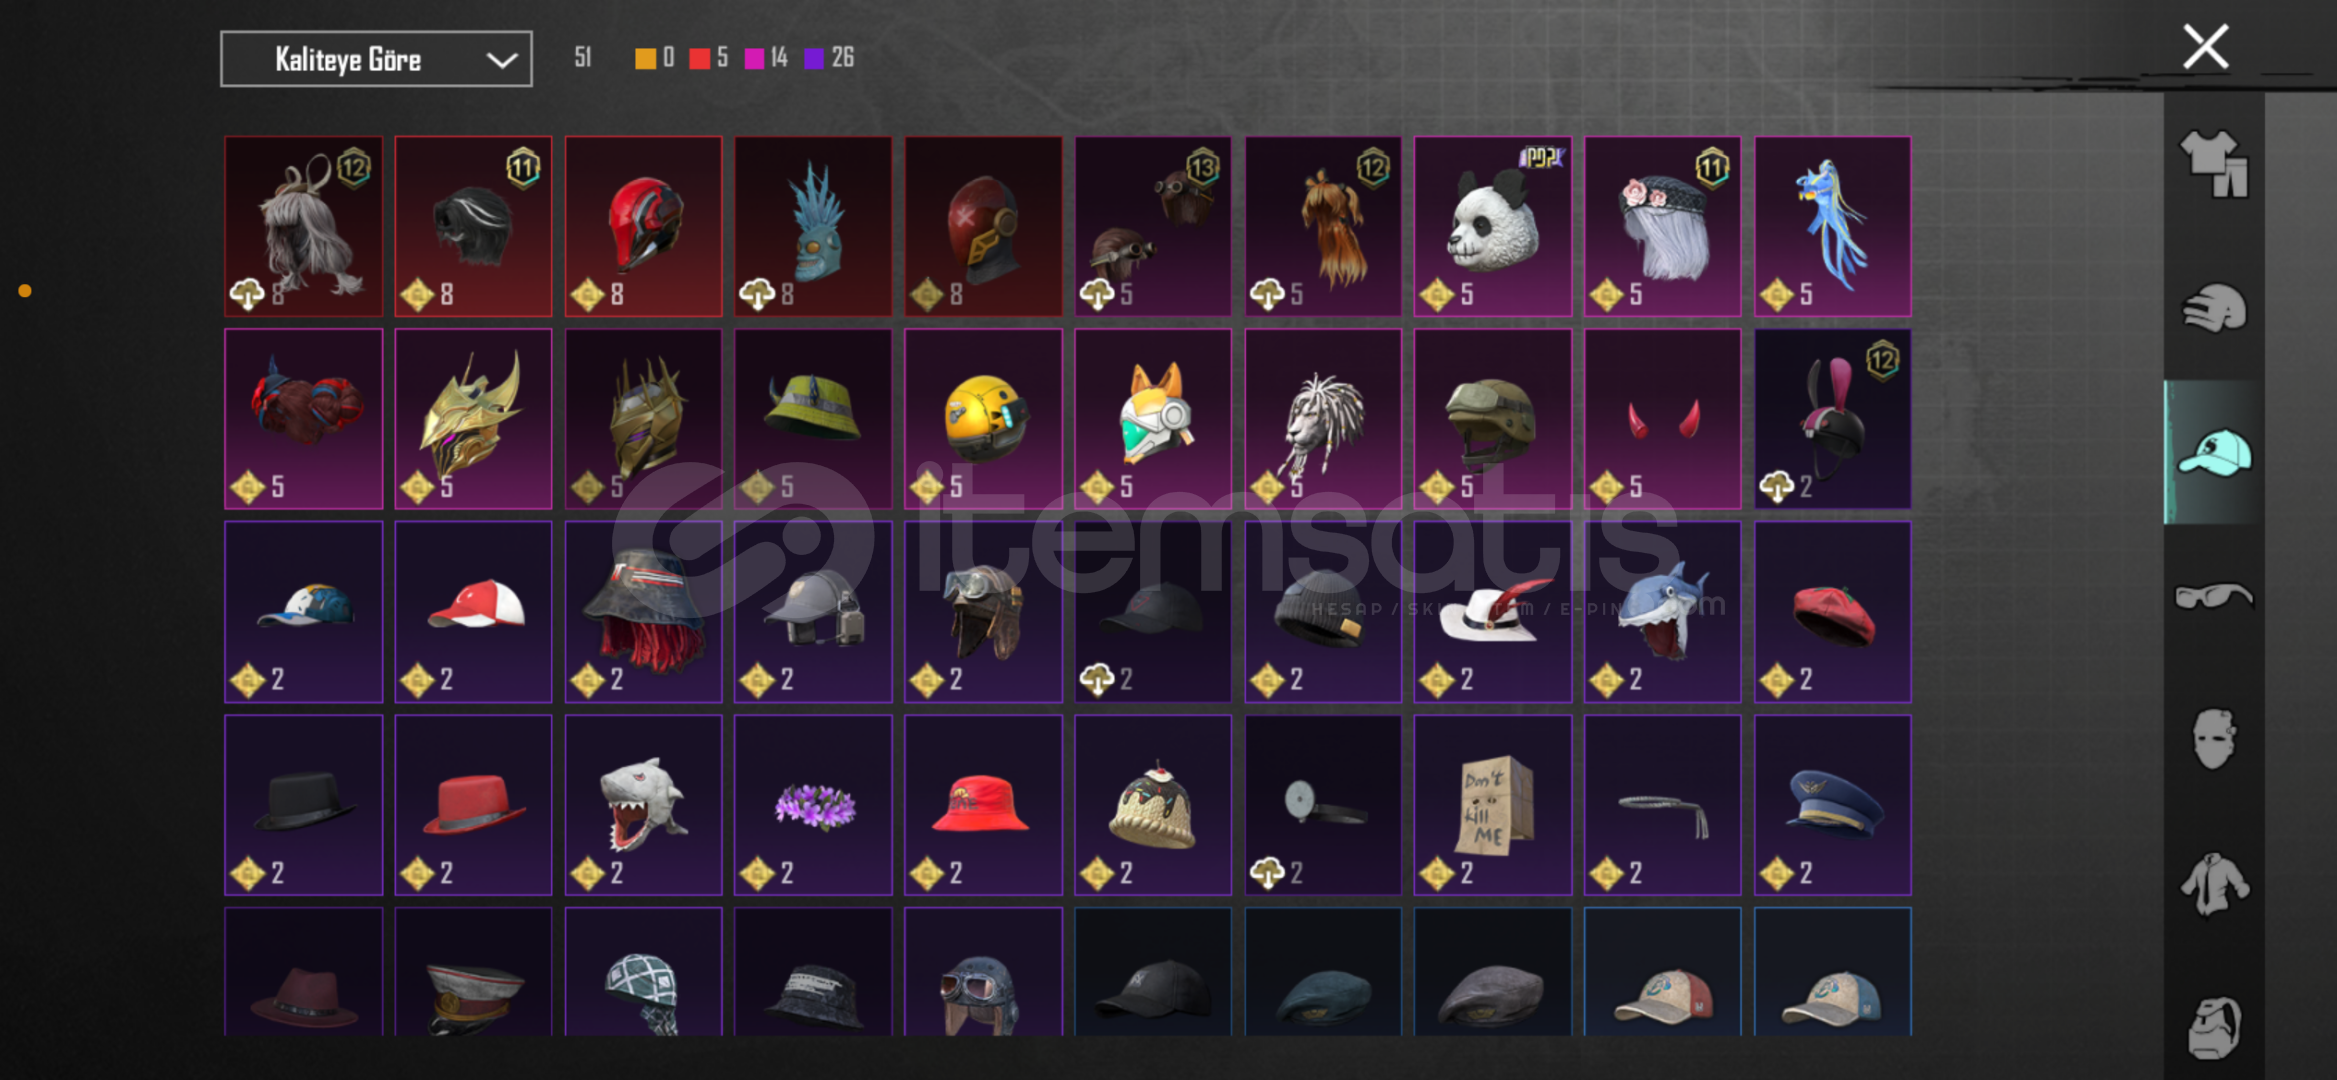Viewport: 2337px width, 1080px height.
Task: Select the blue shark hood item
Action: point(1663,612)
